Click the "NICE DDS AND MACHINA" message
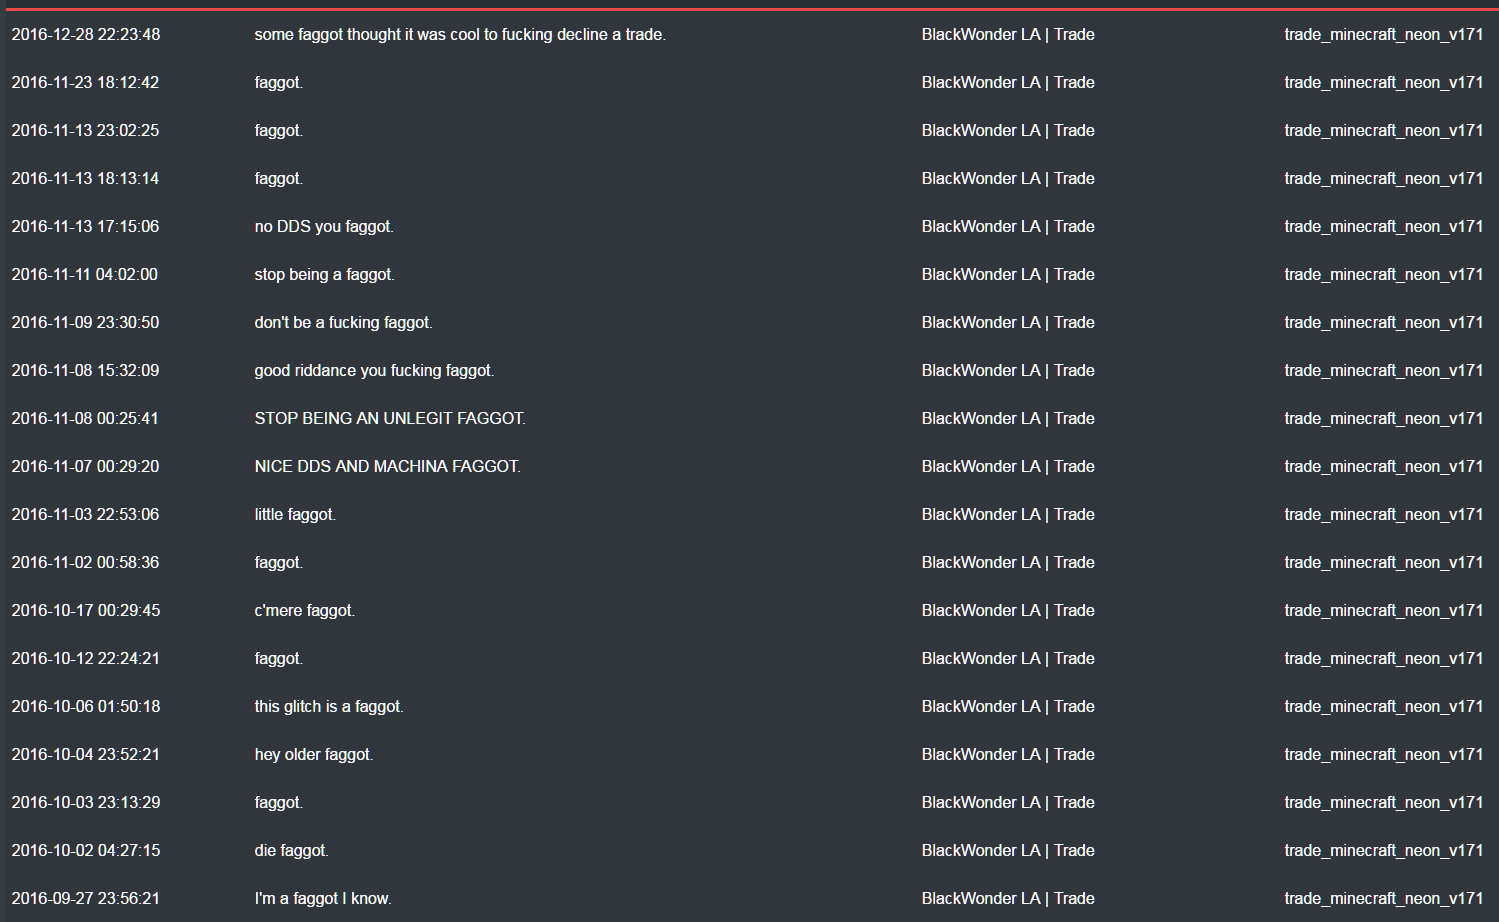This screenshot has width=1499, height=922. (388, 466)
